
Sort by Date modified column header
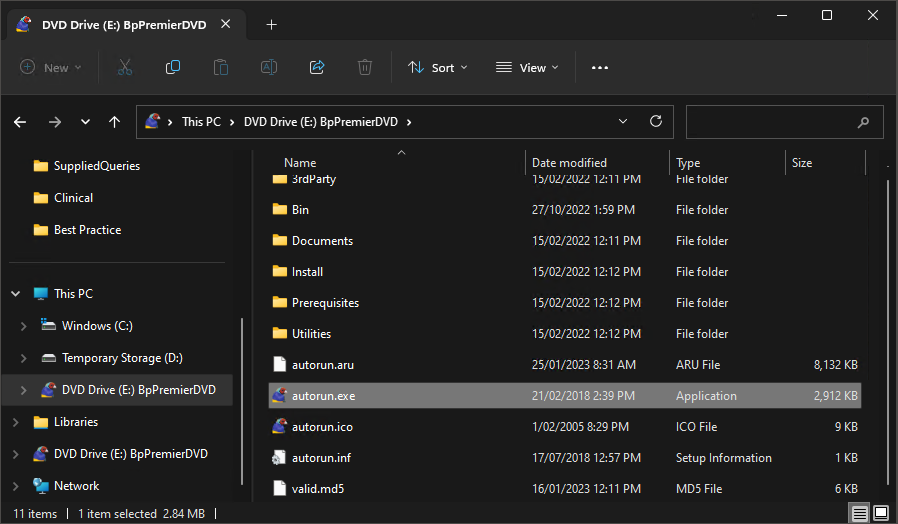tap(569, 163)
